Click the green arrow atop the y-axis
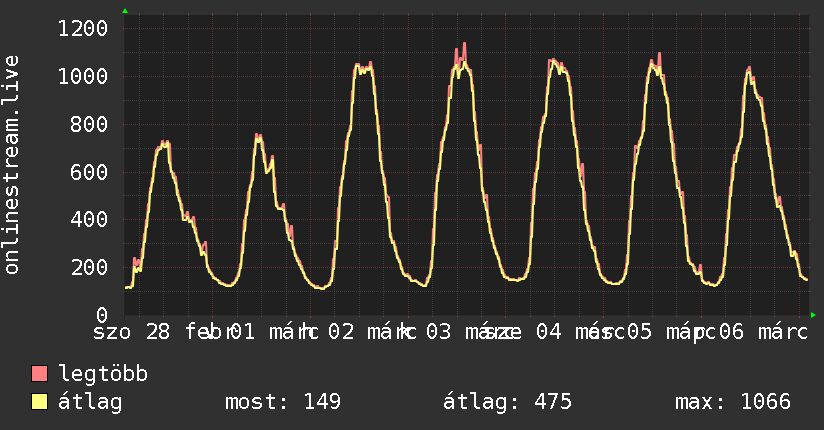The height and width of the screenshot is (430, 824). click(125, 11)
